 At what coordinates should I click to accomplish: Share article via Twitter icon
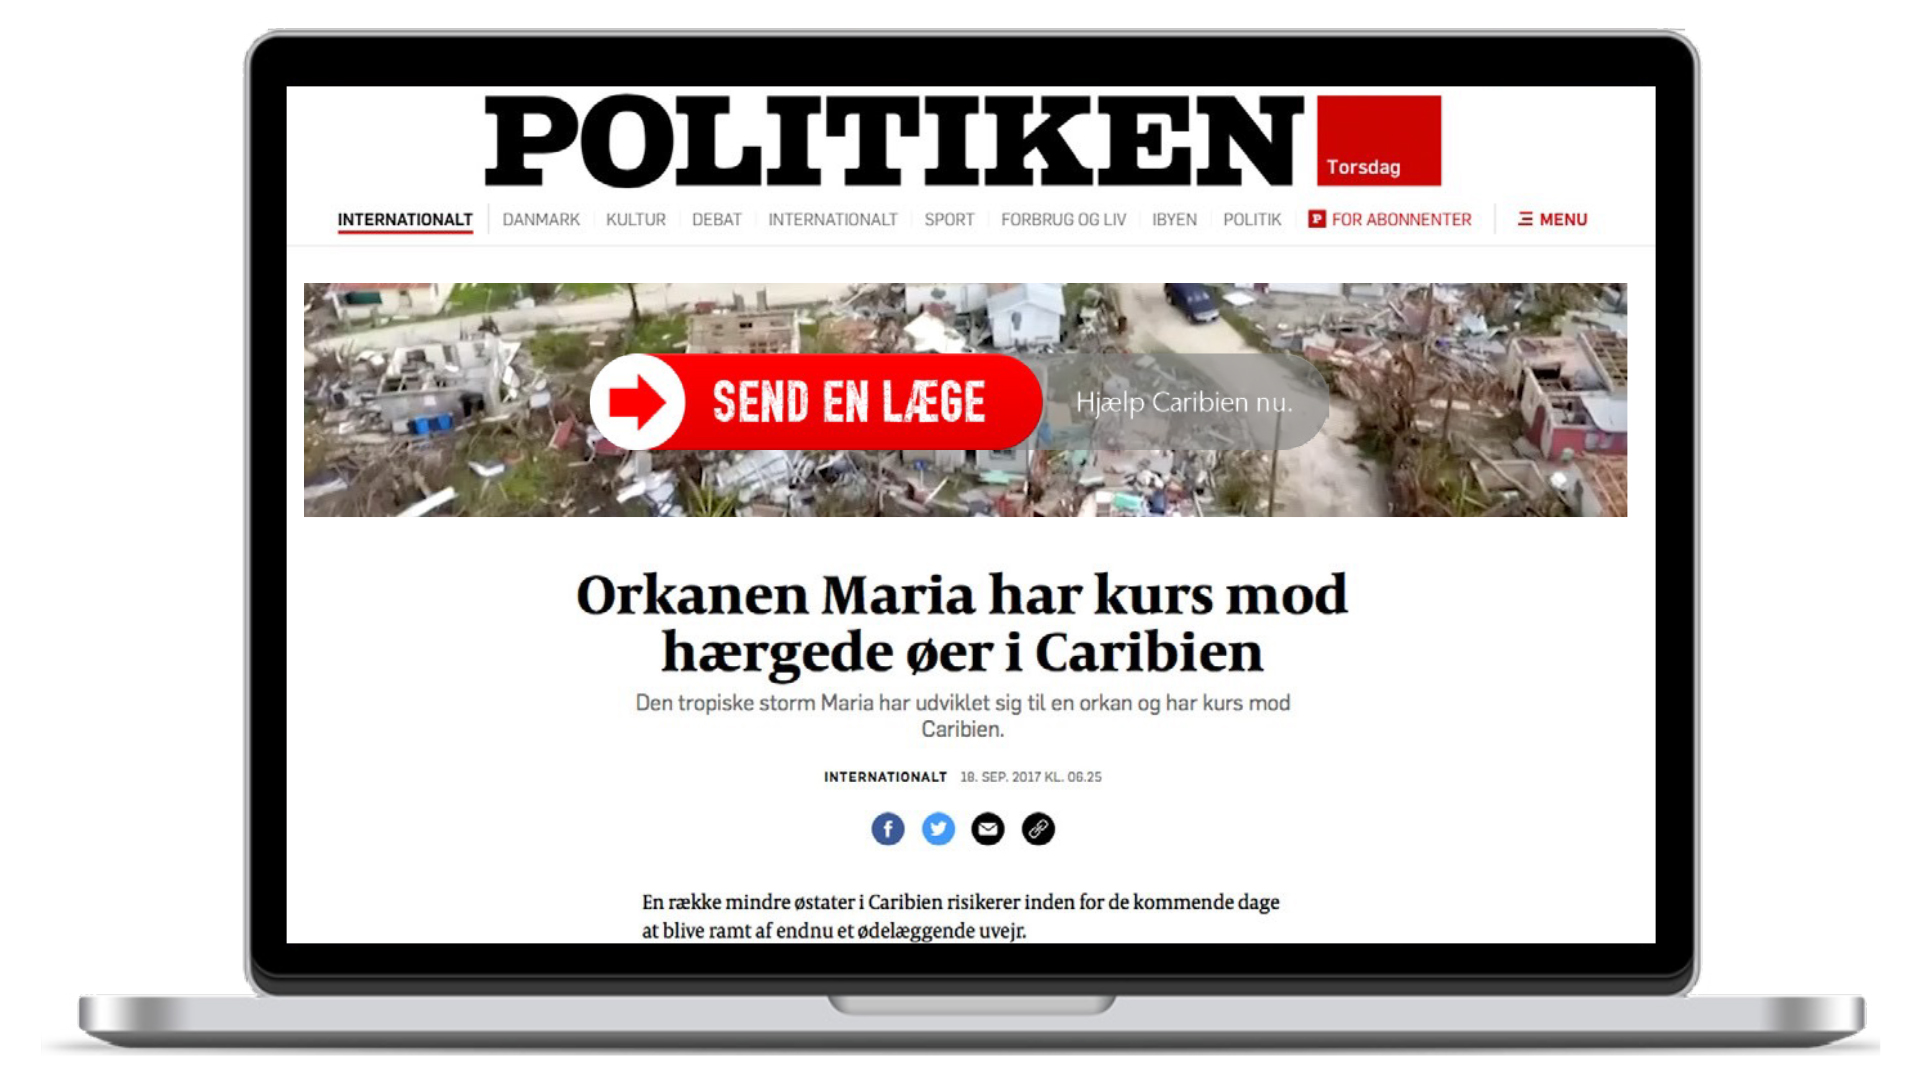pos(938,829)
